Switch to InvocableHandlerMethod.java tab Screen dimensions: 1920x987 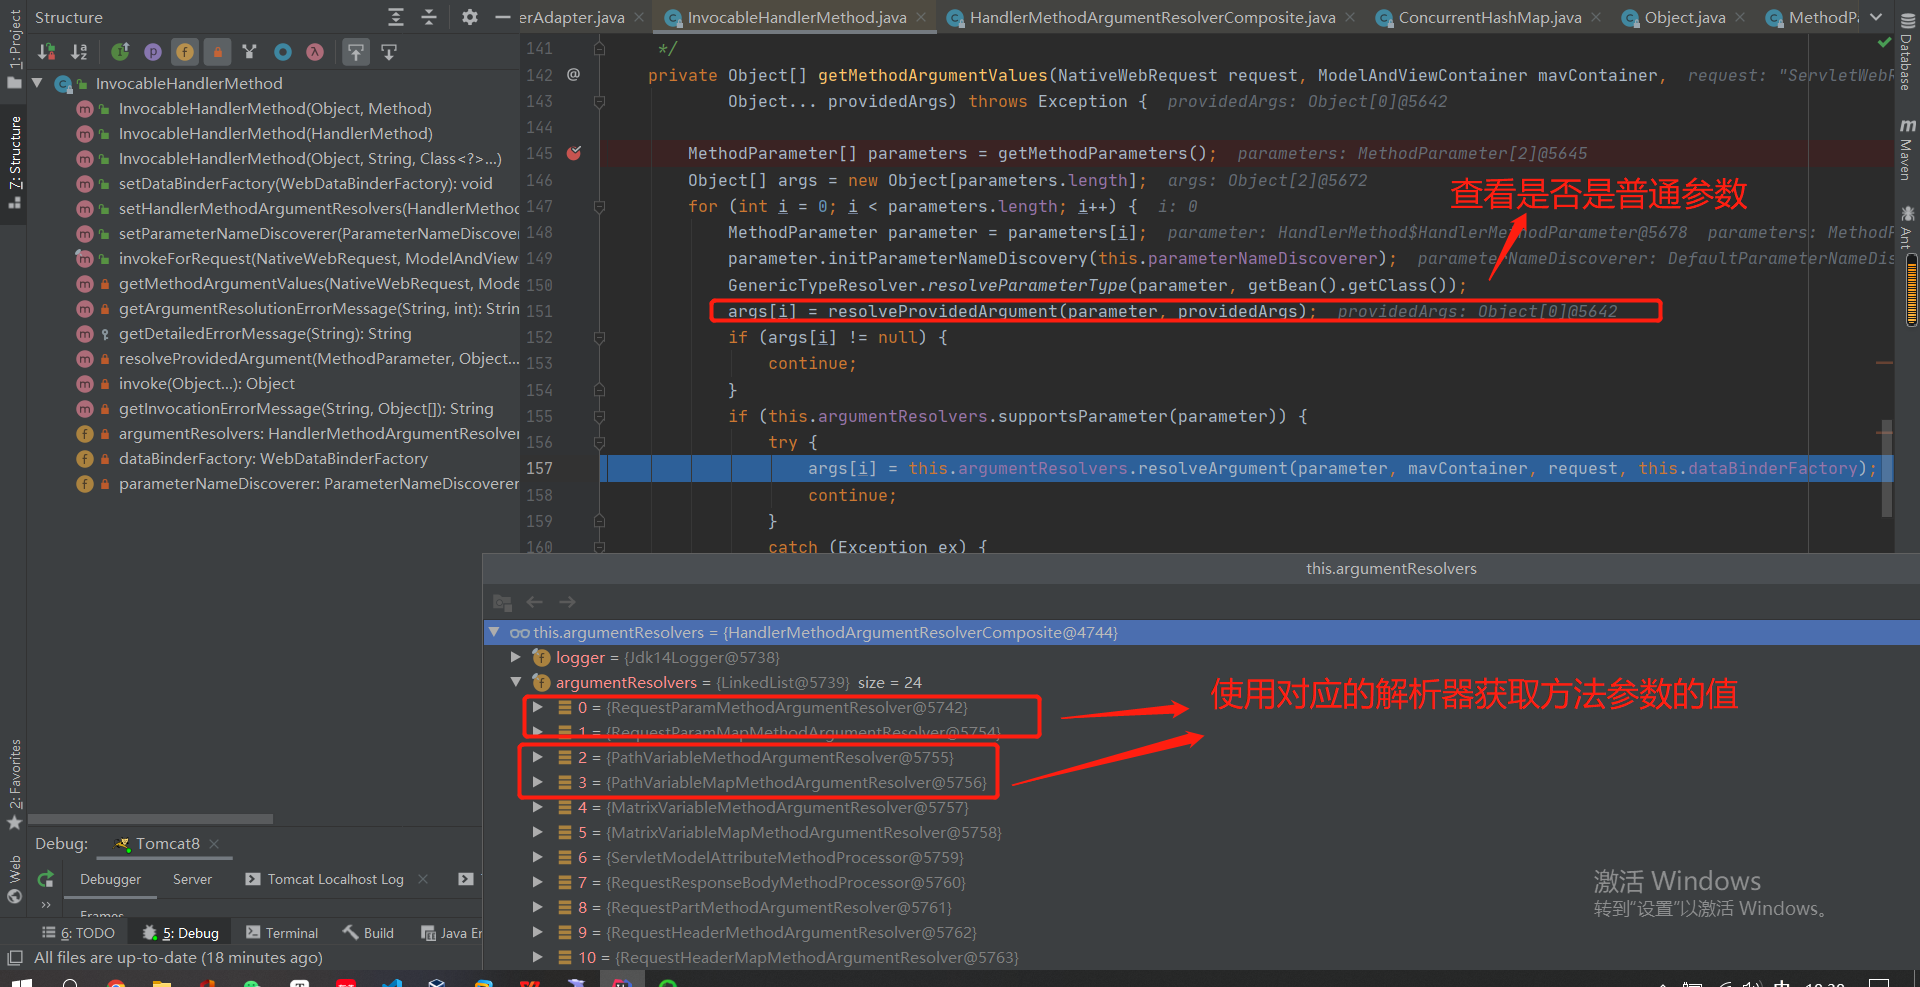(x=797, y=17)
